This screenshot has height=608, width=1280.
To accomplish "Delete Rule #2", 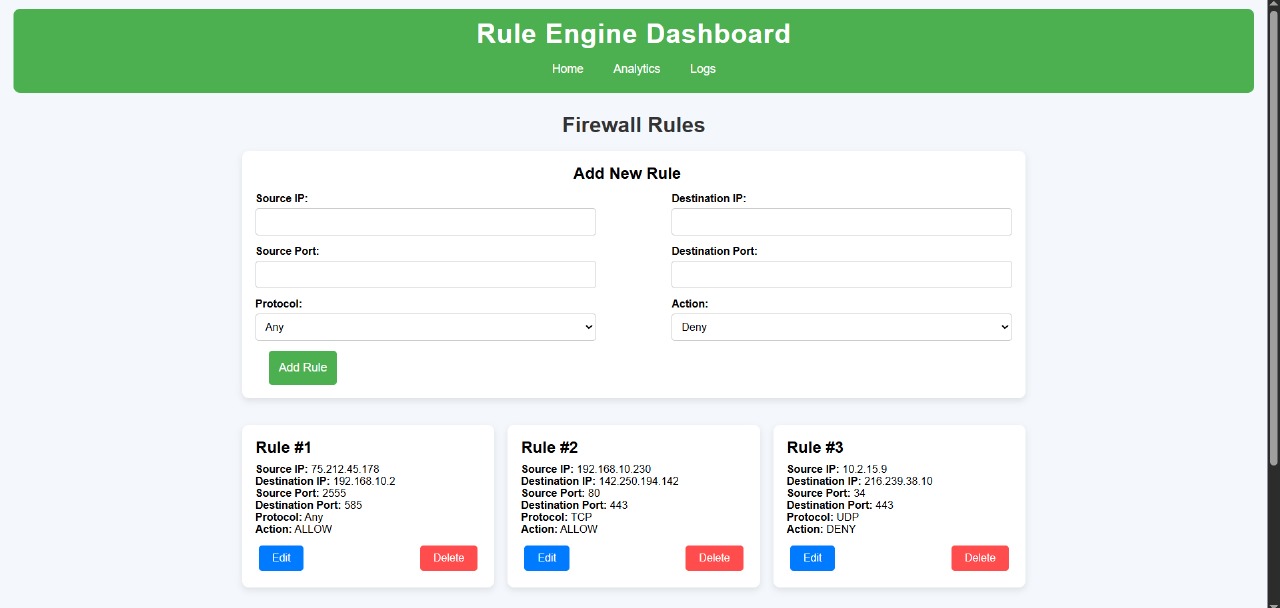I will pyautogui.click(x=714, y=558).
